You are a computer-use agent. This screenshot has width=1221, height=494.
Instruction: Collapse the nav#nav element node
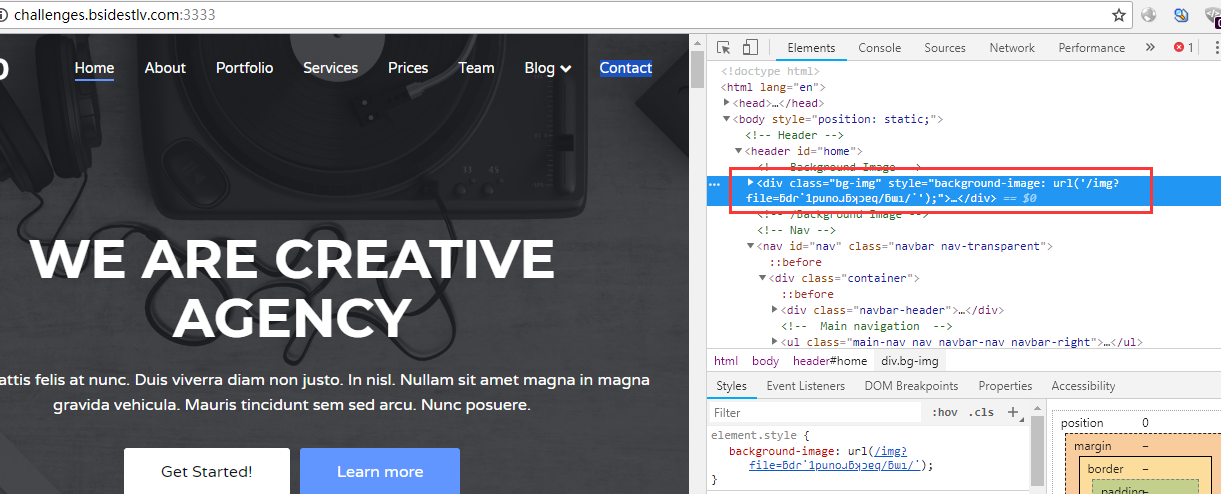(x=751, y=245)
